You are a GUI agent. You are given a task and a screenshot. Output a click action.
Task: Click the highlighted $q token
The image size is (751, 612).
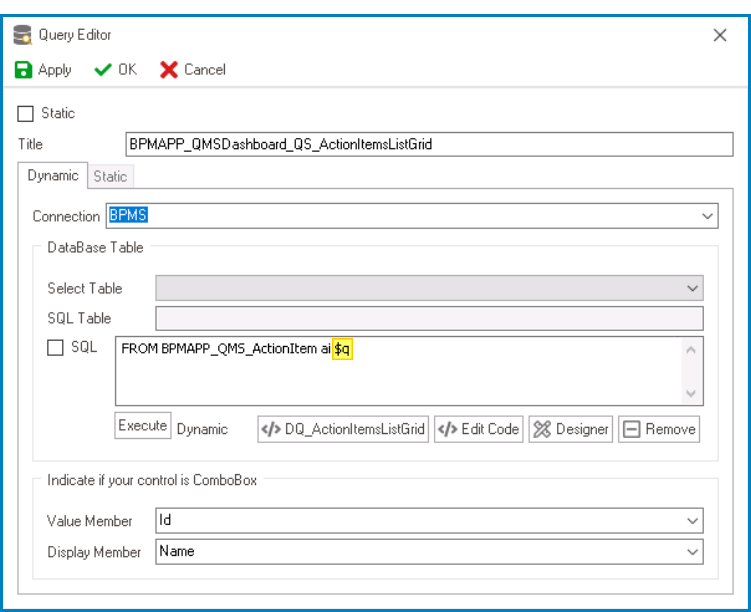[x=342, y=349]
